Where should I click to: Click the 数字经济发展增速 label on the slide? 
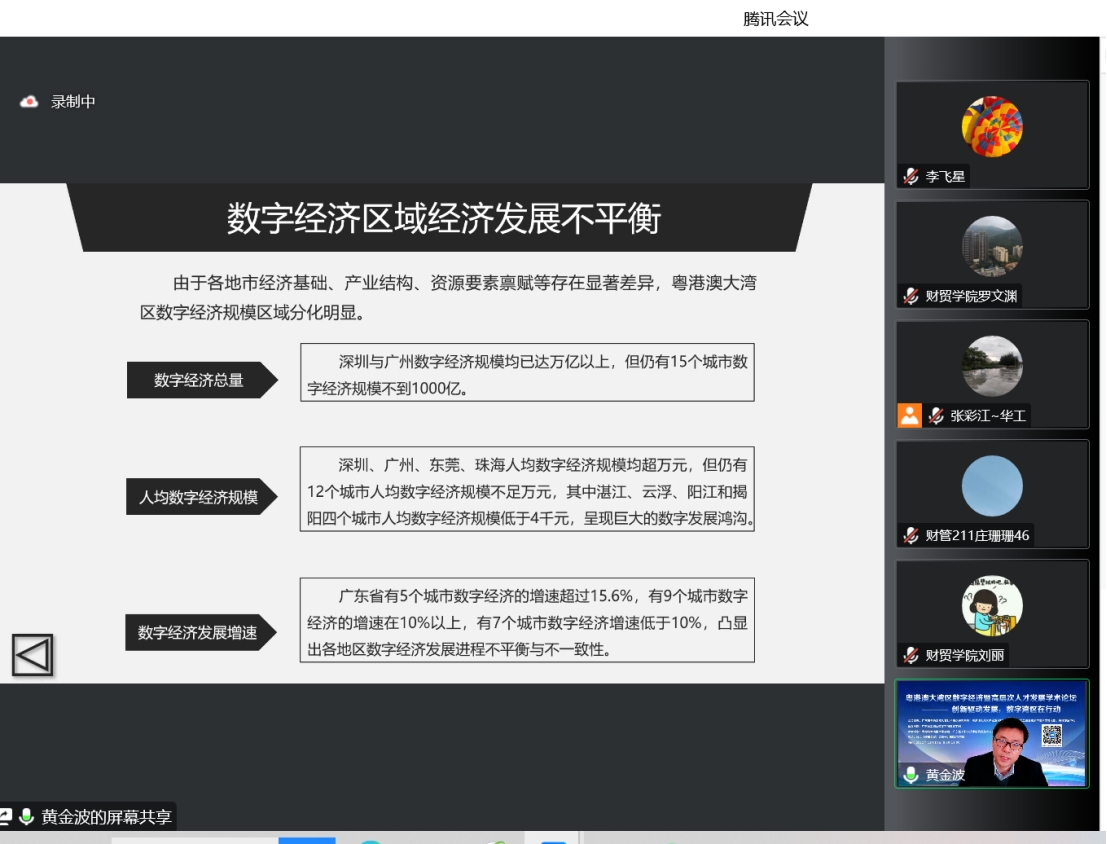(x=198, y=632)
